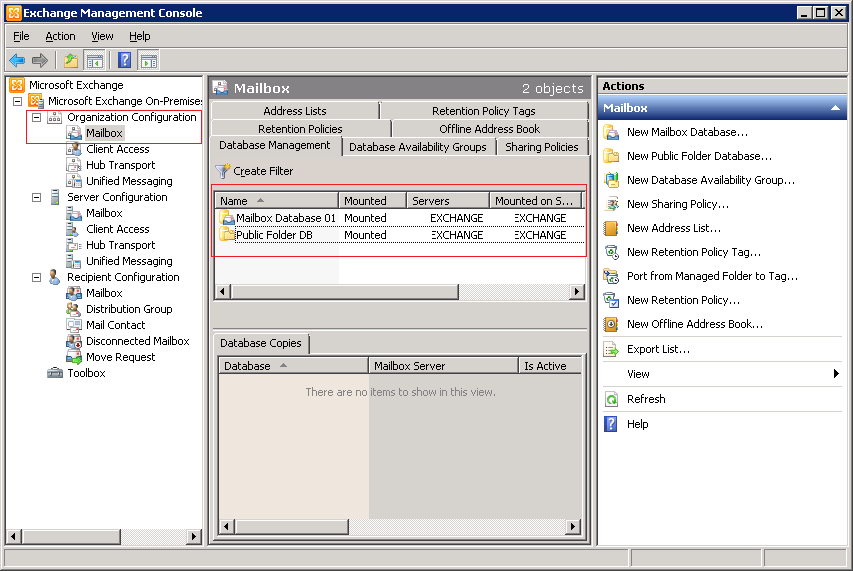Sort by Mailbox Server column header
Image resolution: width=853 pixels, height=571 pixels.
tap(443, 366)
